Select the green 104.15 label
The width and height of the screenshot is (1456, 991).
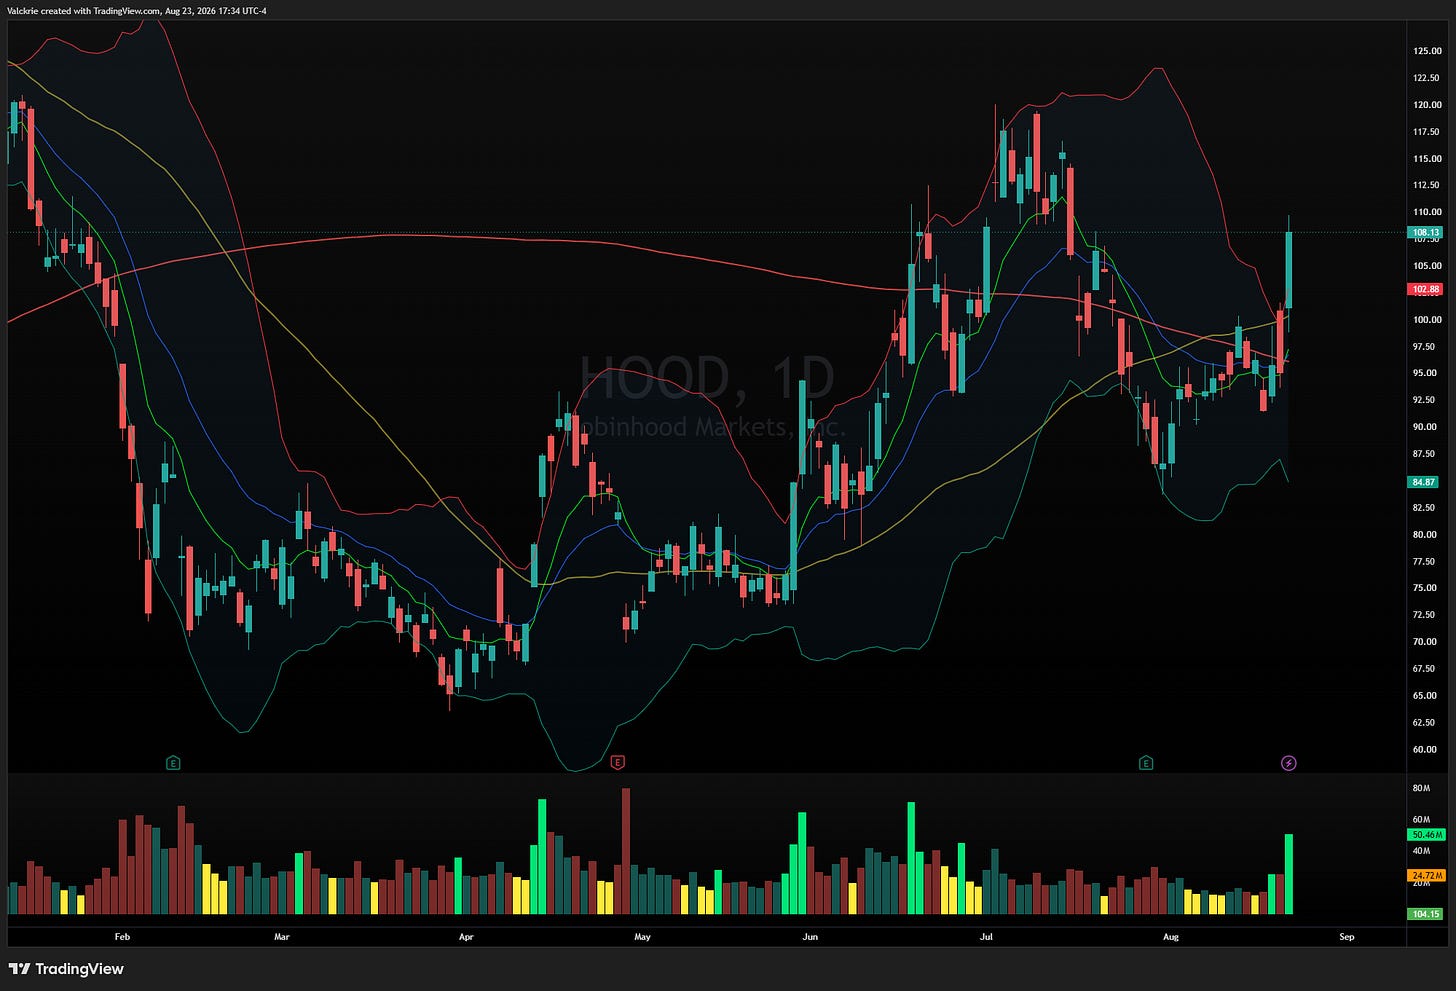click(1425, 914)
